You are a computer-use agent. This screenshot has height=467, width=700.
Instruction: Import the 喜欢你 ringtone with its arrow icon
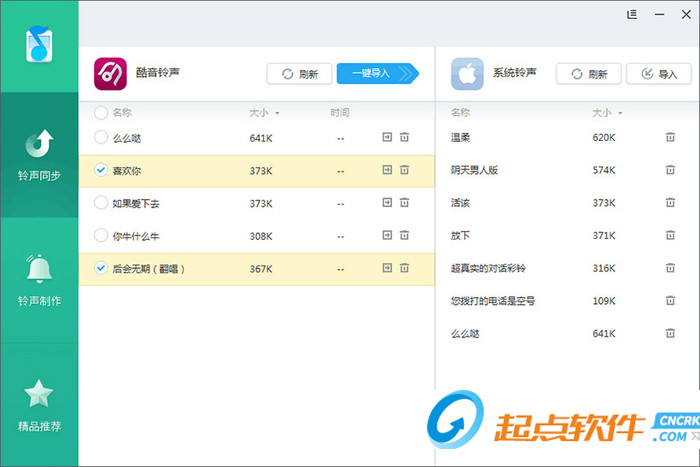coord(387,170)
